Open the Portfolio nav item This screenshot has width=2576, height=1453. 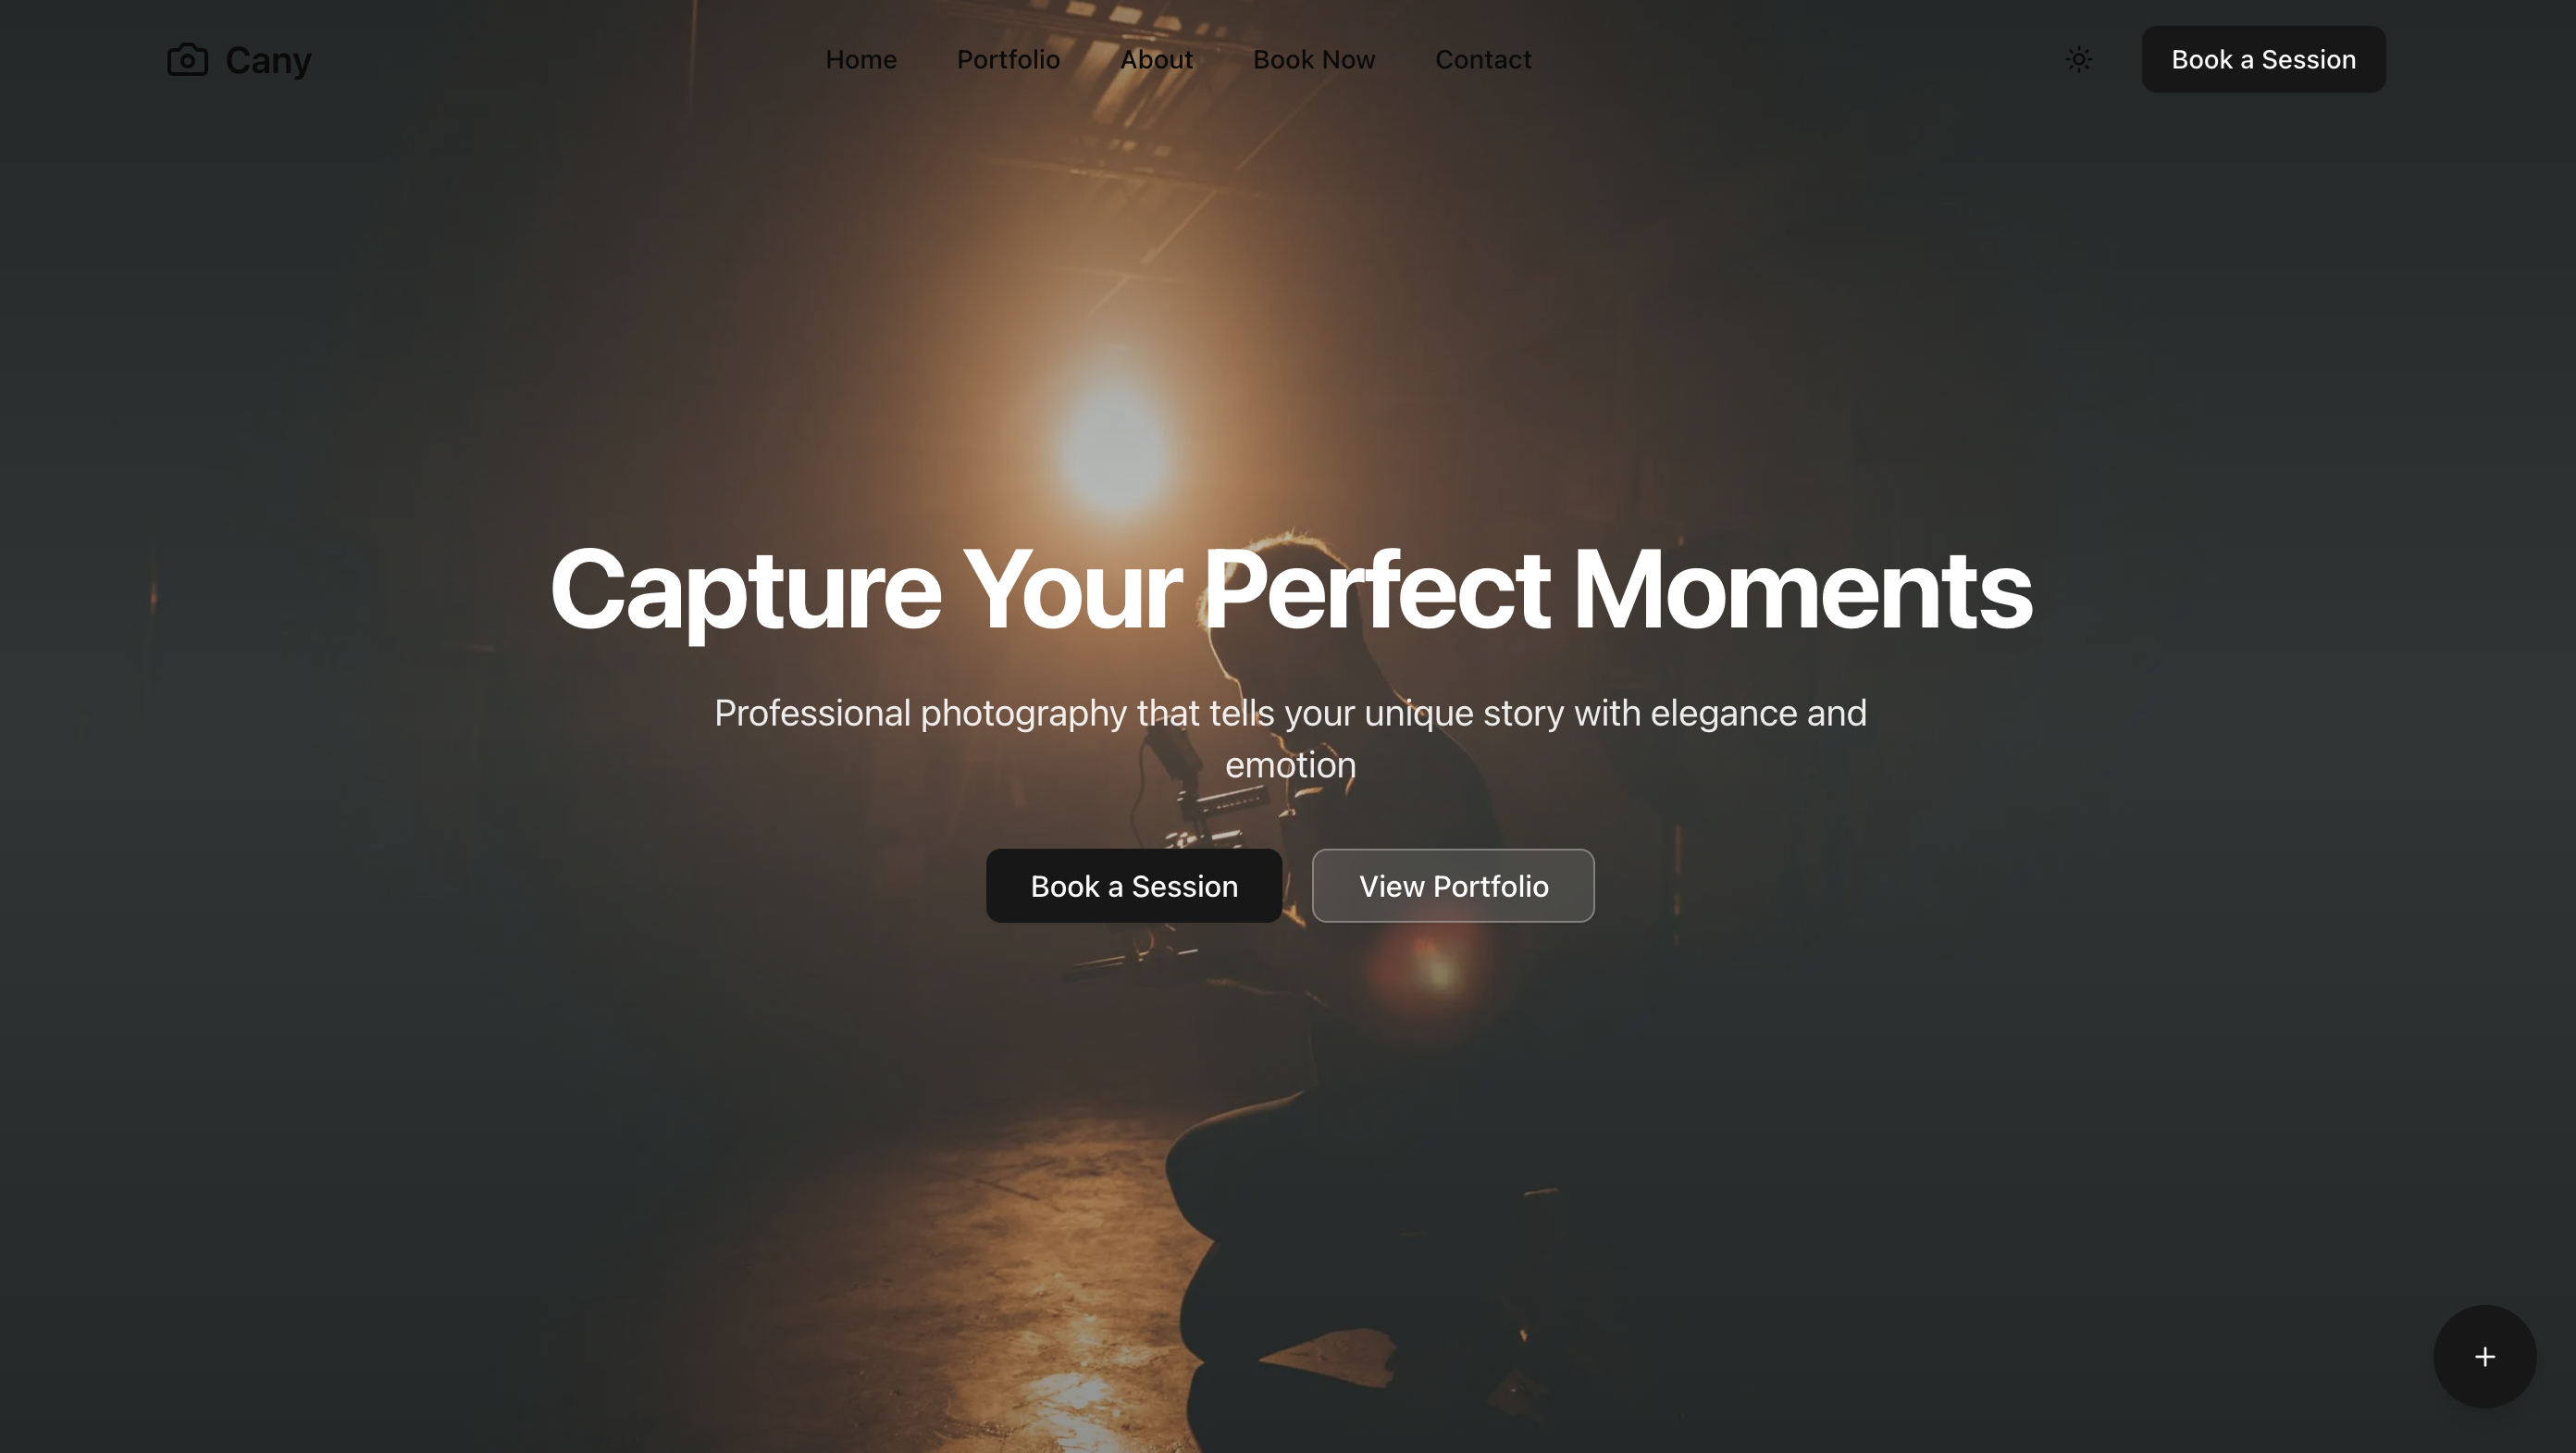1008,60
